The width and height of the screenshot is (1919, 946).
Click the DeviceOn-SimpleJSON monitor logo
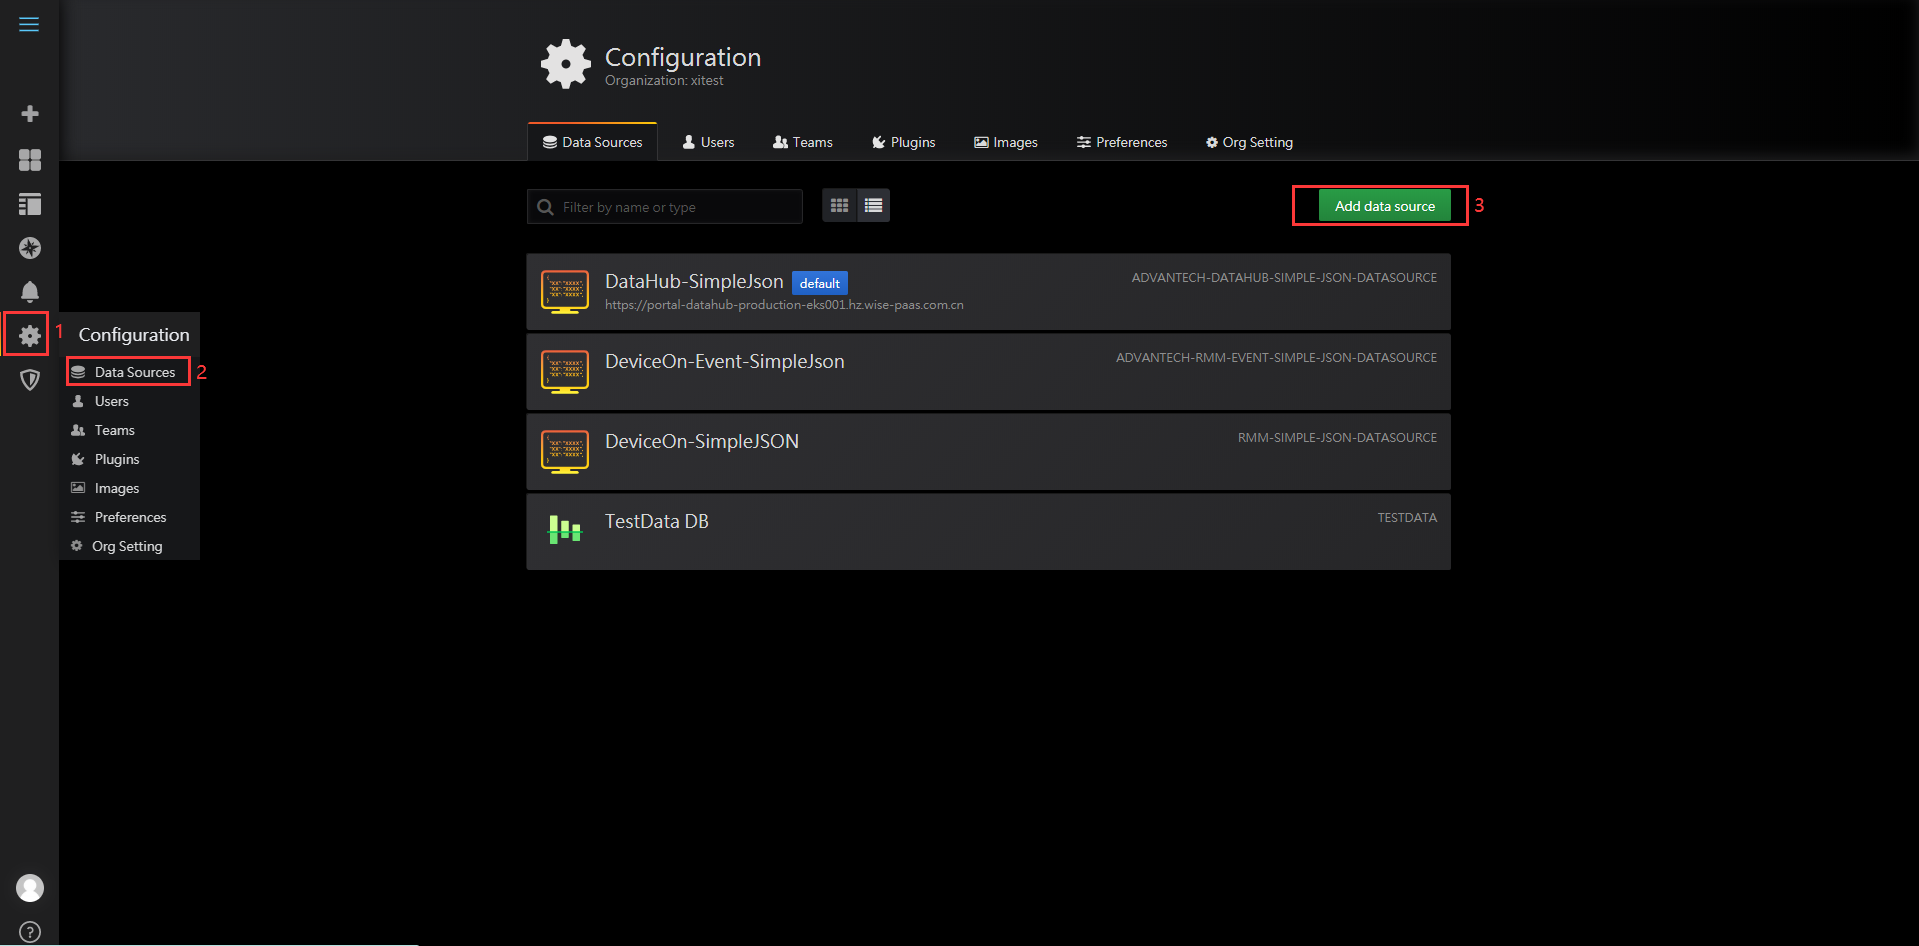click(564, 452)
